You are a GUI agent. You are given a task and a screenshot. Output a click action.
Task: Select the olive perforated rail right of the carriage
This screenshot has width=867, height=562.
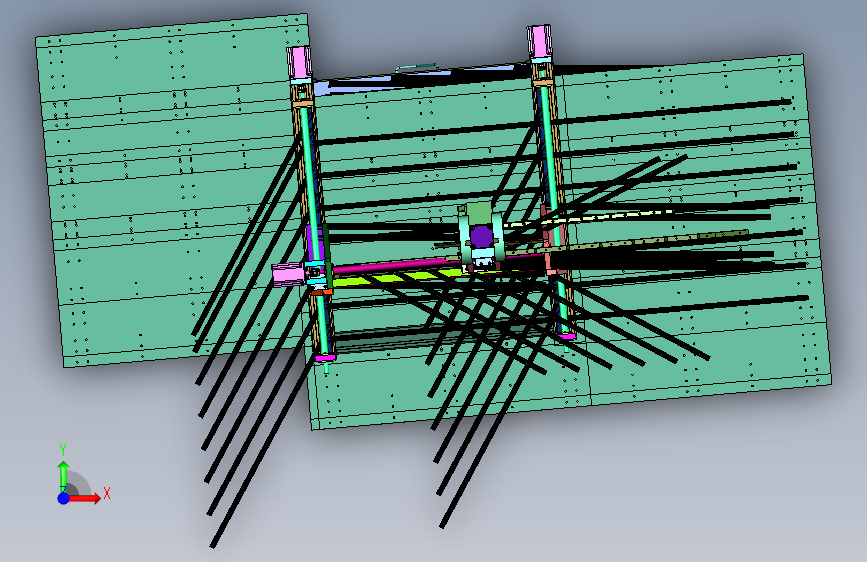click(628, 243)
